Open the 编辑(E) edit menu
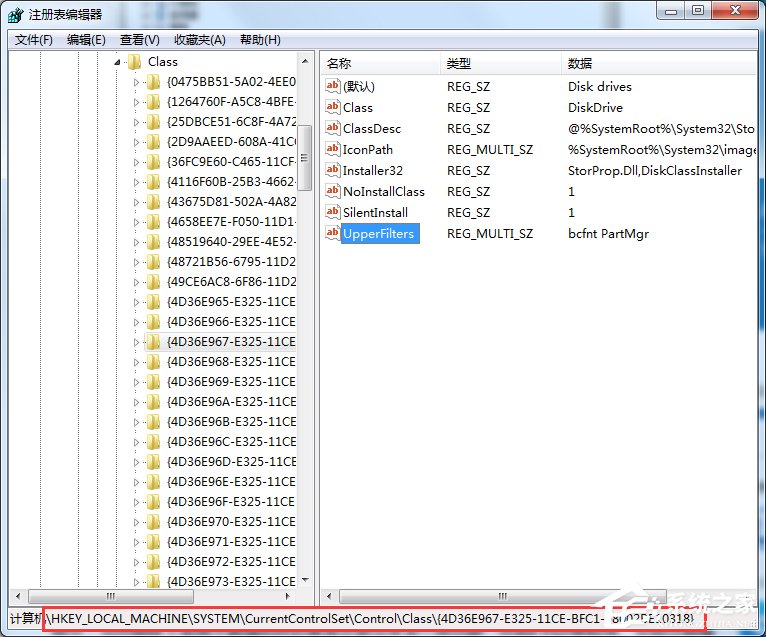The height and width of the screenshot is (637, 766). click(86, 40)
